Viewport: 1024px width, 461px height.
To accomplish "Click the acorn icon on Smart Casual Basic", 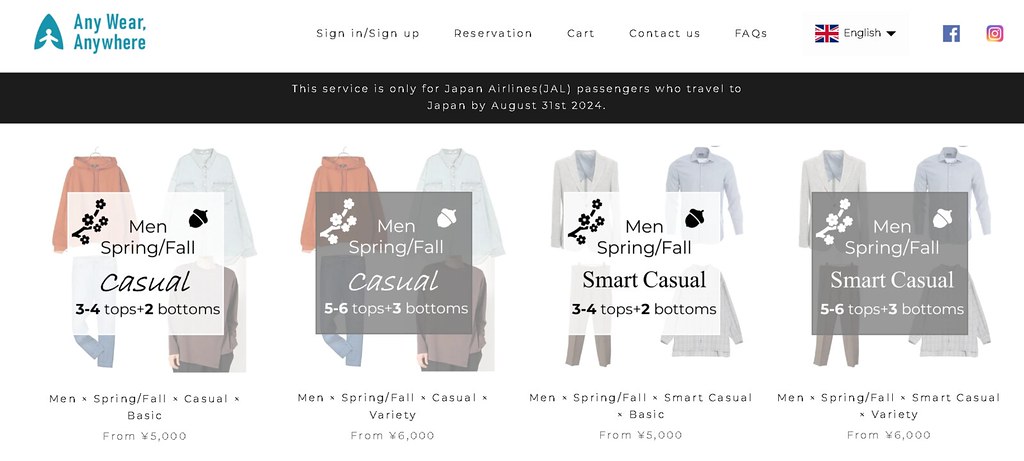I will 694,217.
